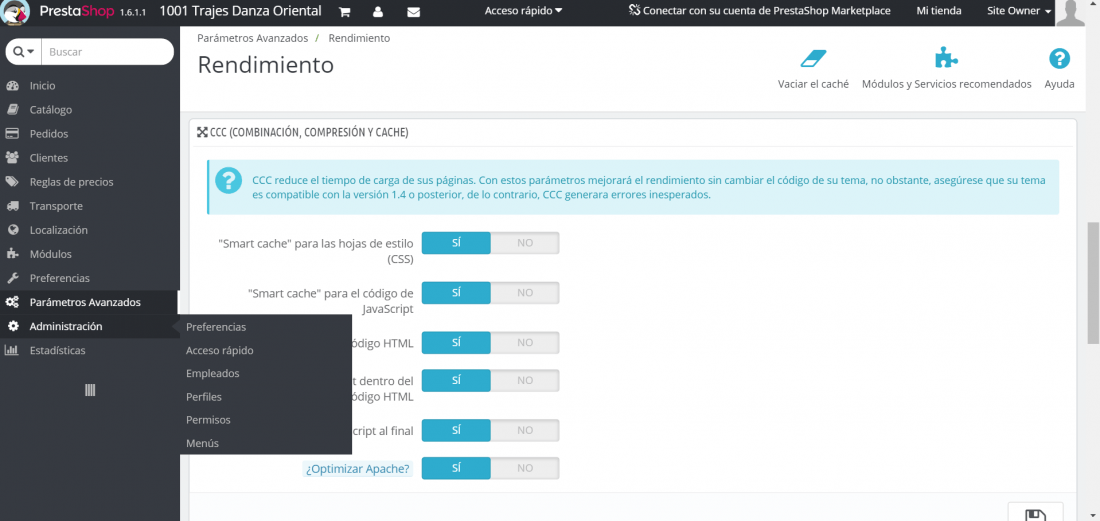Click the PrestaShop logo avatar
1100x521 pixels.
[x=15, y=12]
